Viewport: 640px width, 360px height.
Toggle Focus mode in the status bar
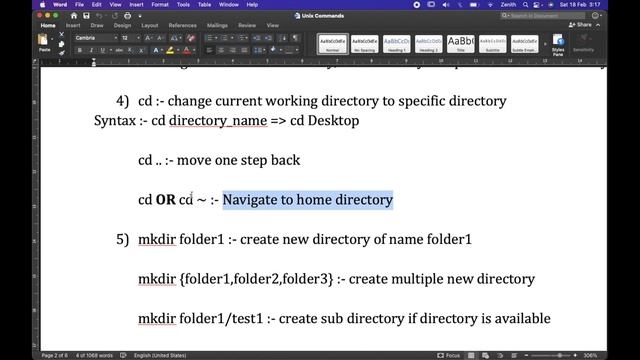449,356
